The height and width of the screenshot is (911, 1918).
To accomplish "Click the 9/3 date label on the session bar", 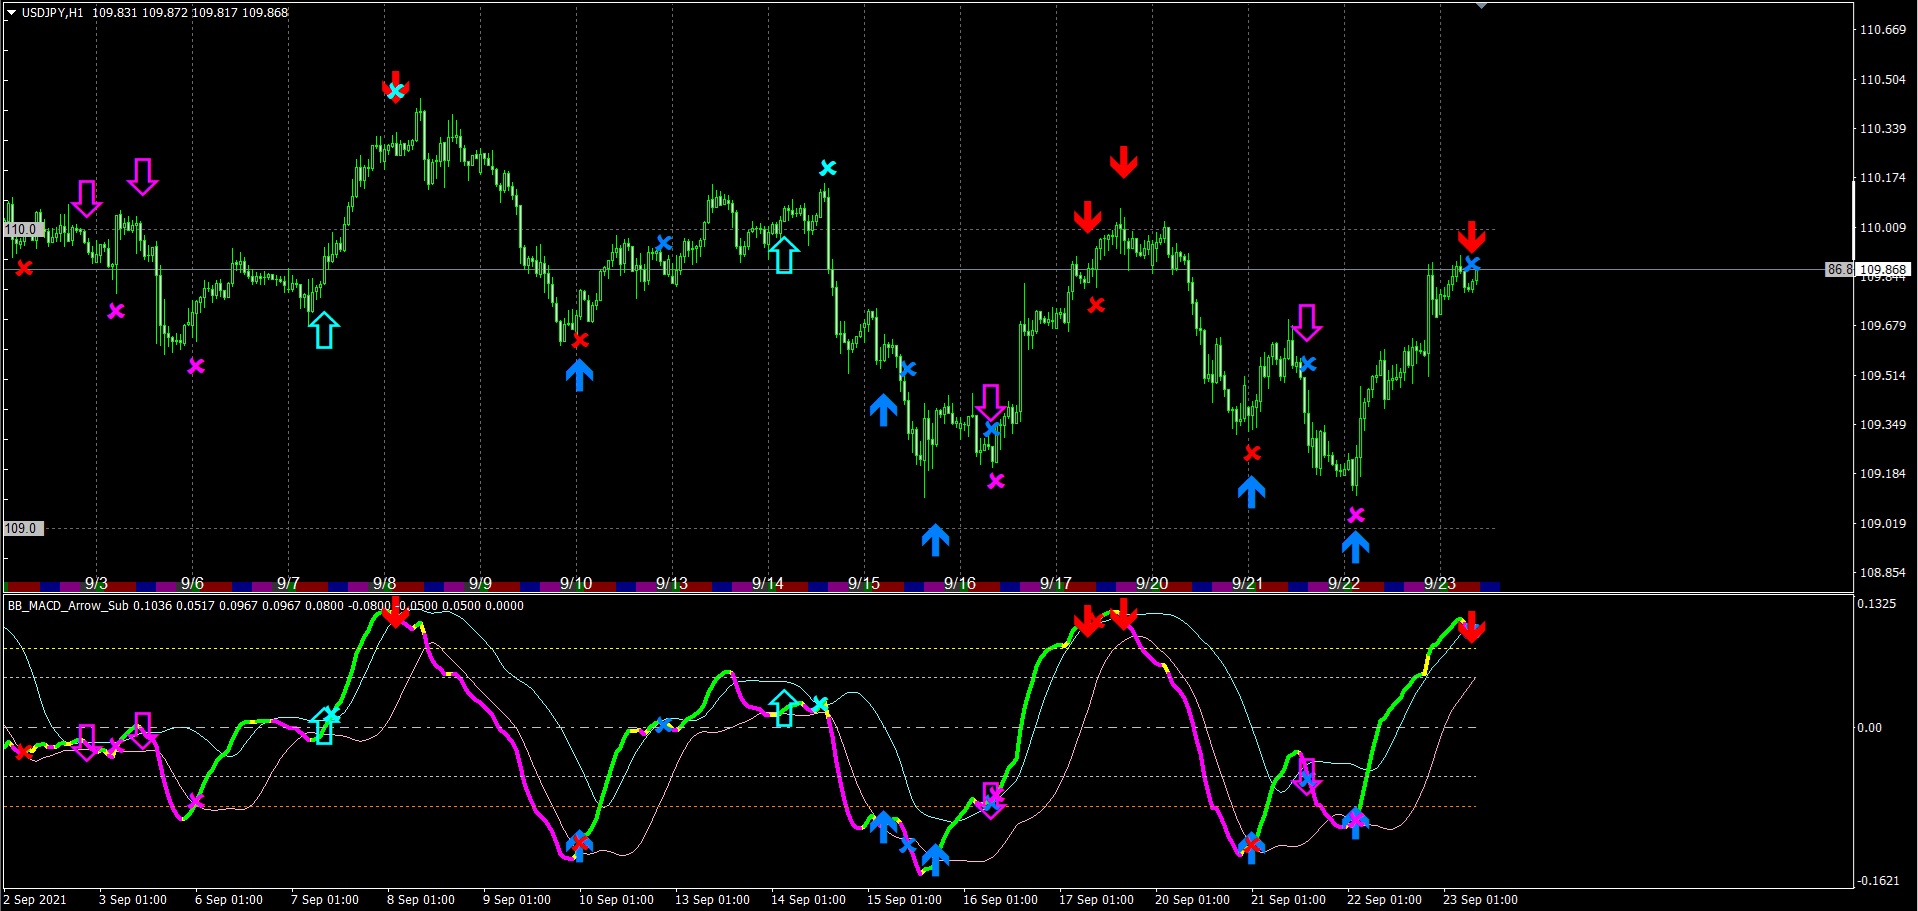I will [96, 584].
